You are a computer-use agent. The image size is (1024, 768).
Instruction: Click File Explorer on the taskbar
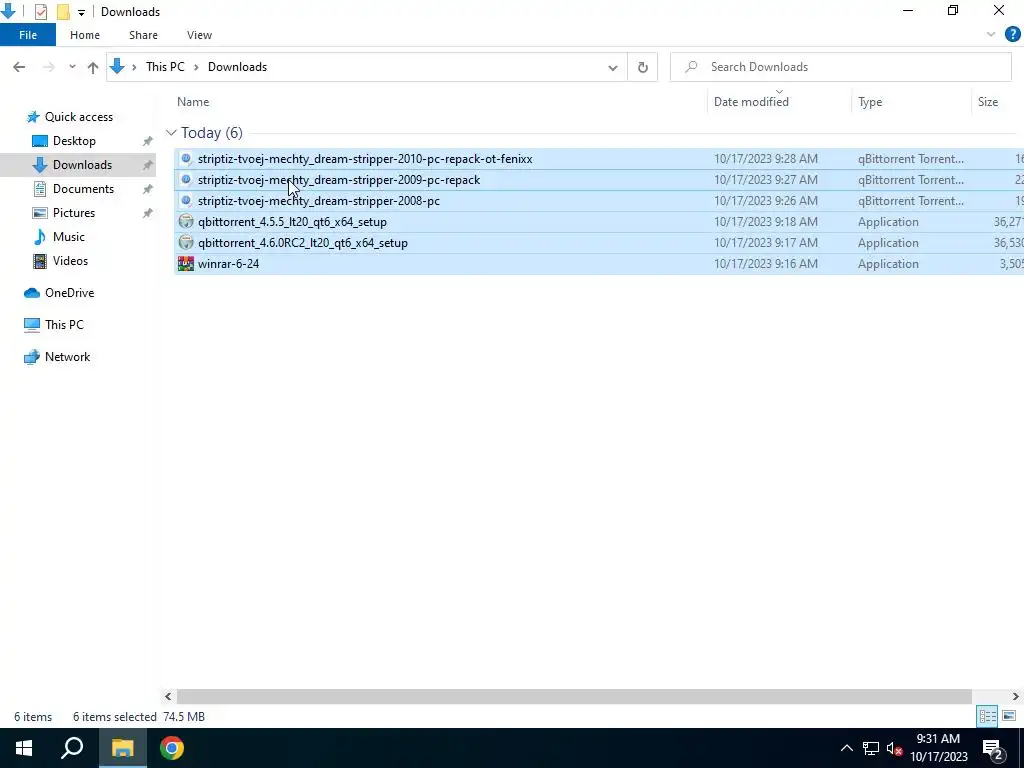(122, 748)
